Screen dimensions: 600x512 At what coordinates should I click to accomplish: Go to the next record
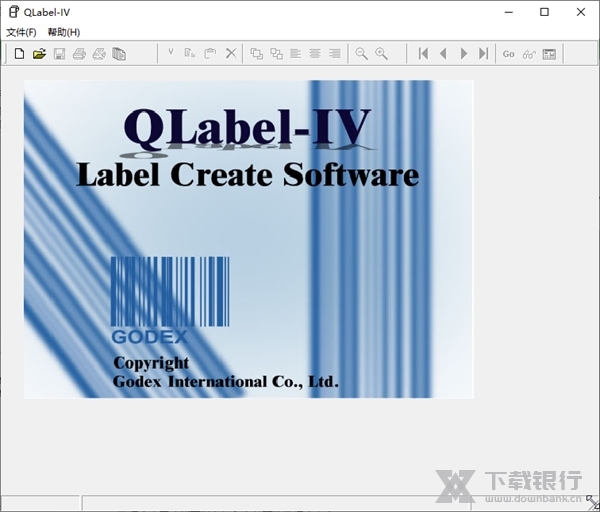click(463, 54)
